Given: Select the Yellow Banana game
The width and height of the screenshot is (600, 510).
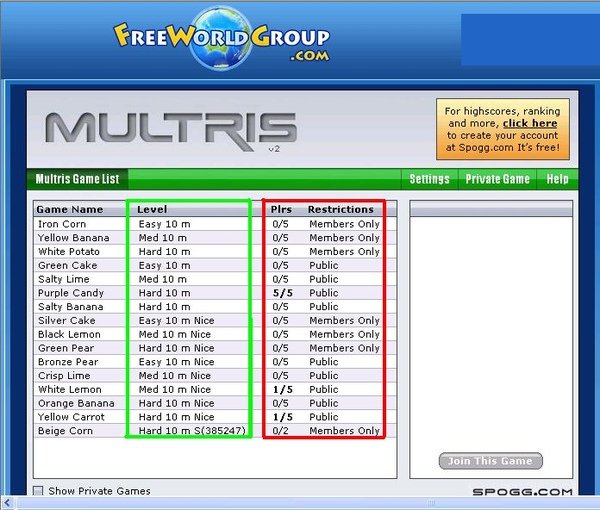Looking at the screenshot, I should (x=215, y=238).
